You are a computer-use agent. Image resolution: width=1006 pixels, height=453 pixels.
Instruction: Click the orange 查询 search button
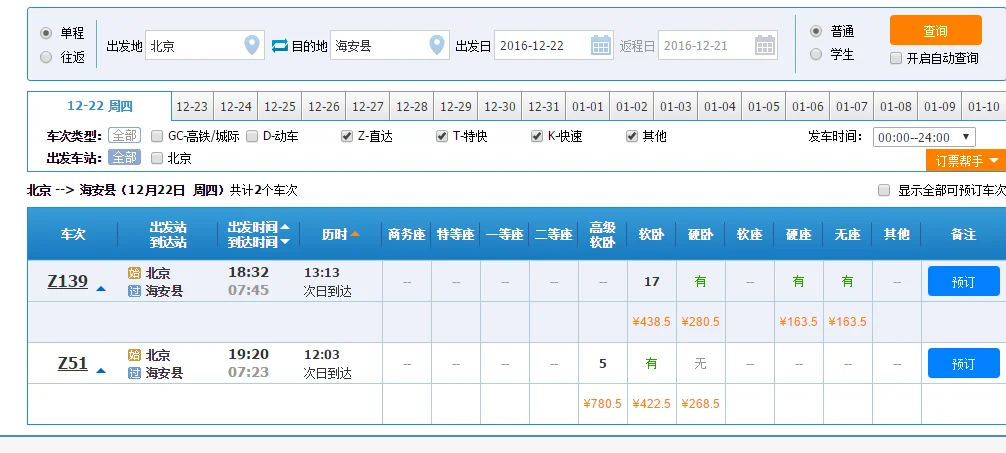pyautogui.click(x=935, y=30)
